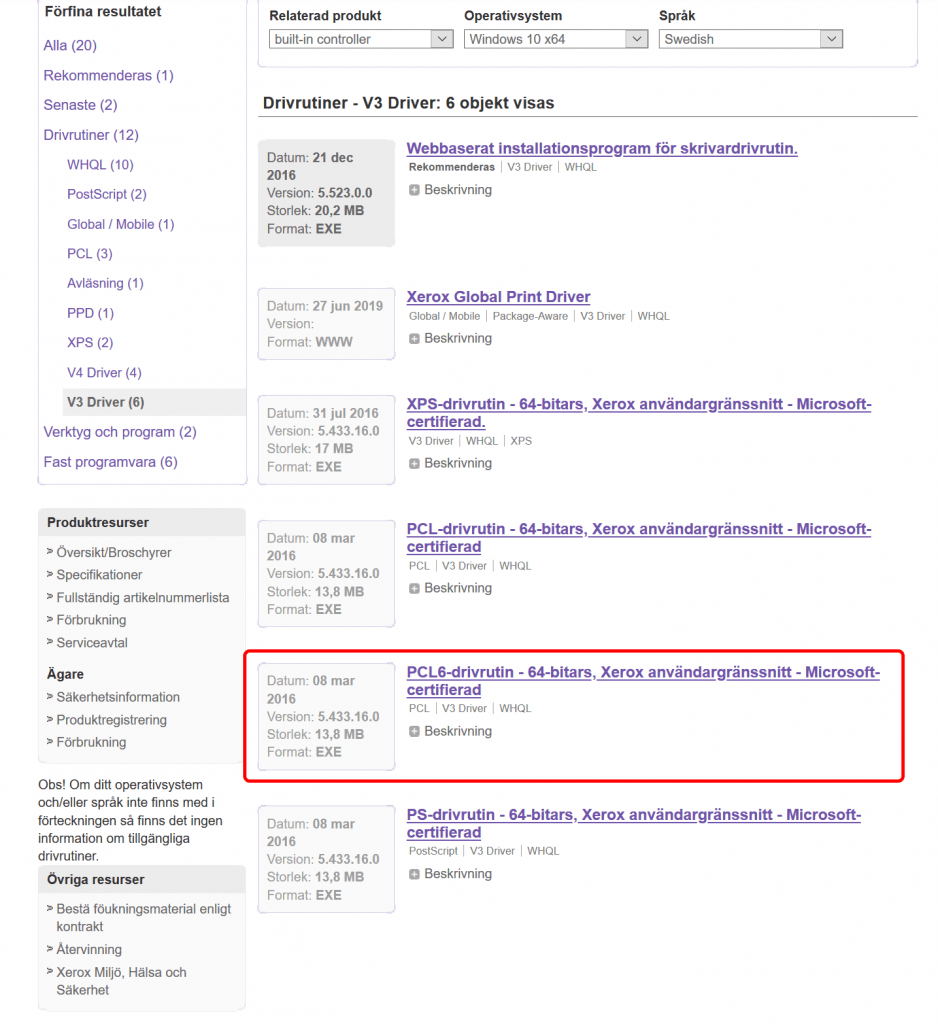Filter results by Alla (20)
This screenshot has width=938, height=1024.
click(70, 45)
